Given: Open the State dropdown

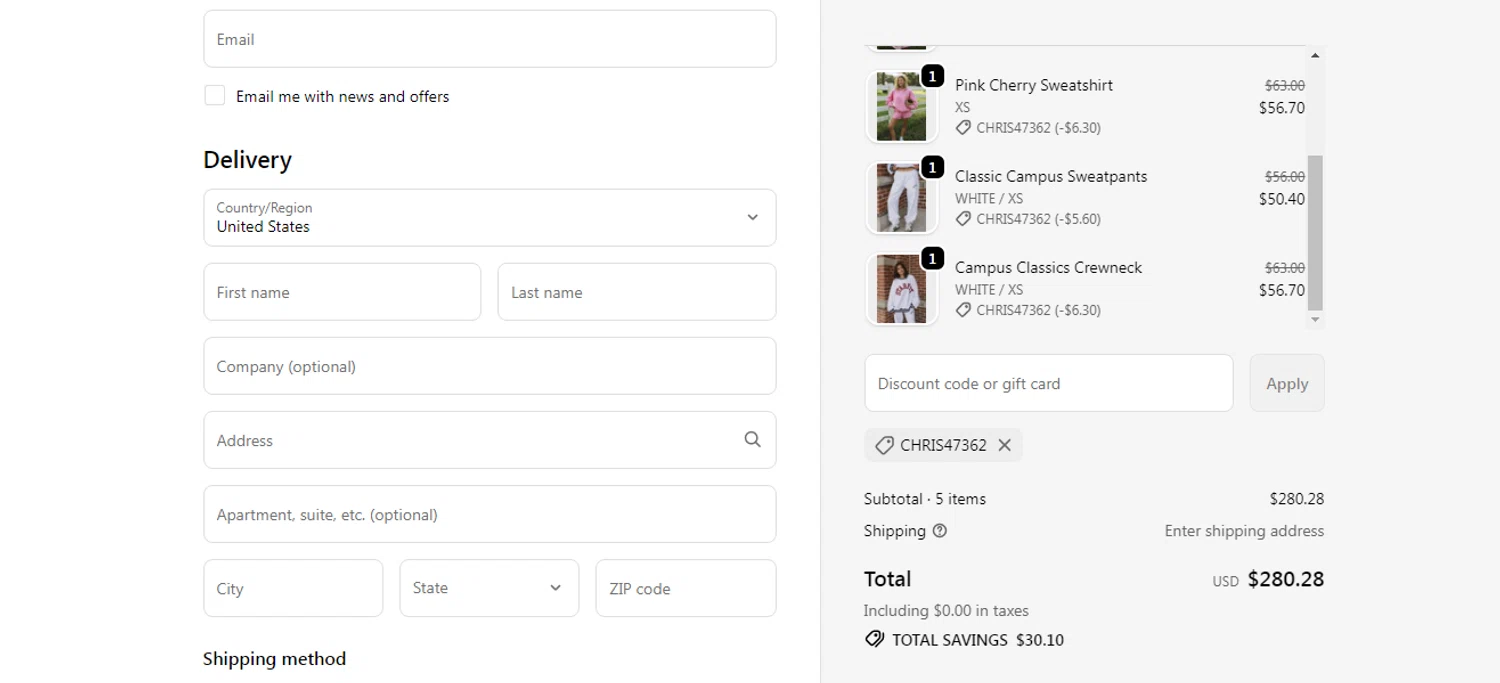Looking at the screenshot, I should point(489,588).
